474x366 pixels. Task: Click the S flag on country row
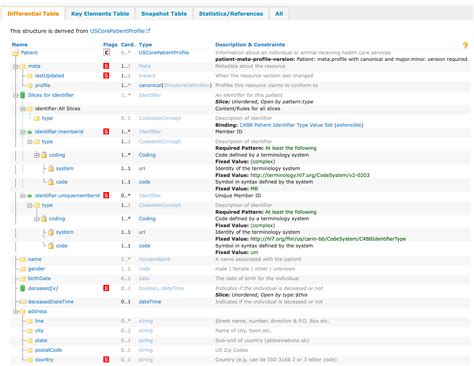(106, 359)
